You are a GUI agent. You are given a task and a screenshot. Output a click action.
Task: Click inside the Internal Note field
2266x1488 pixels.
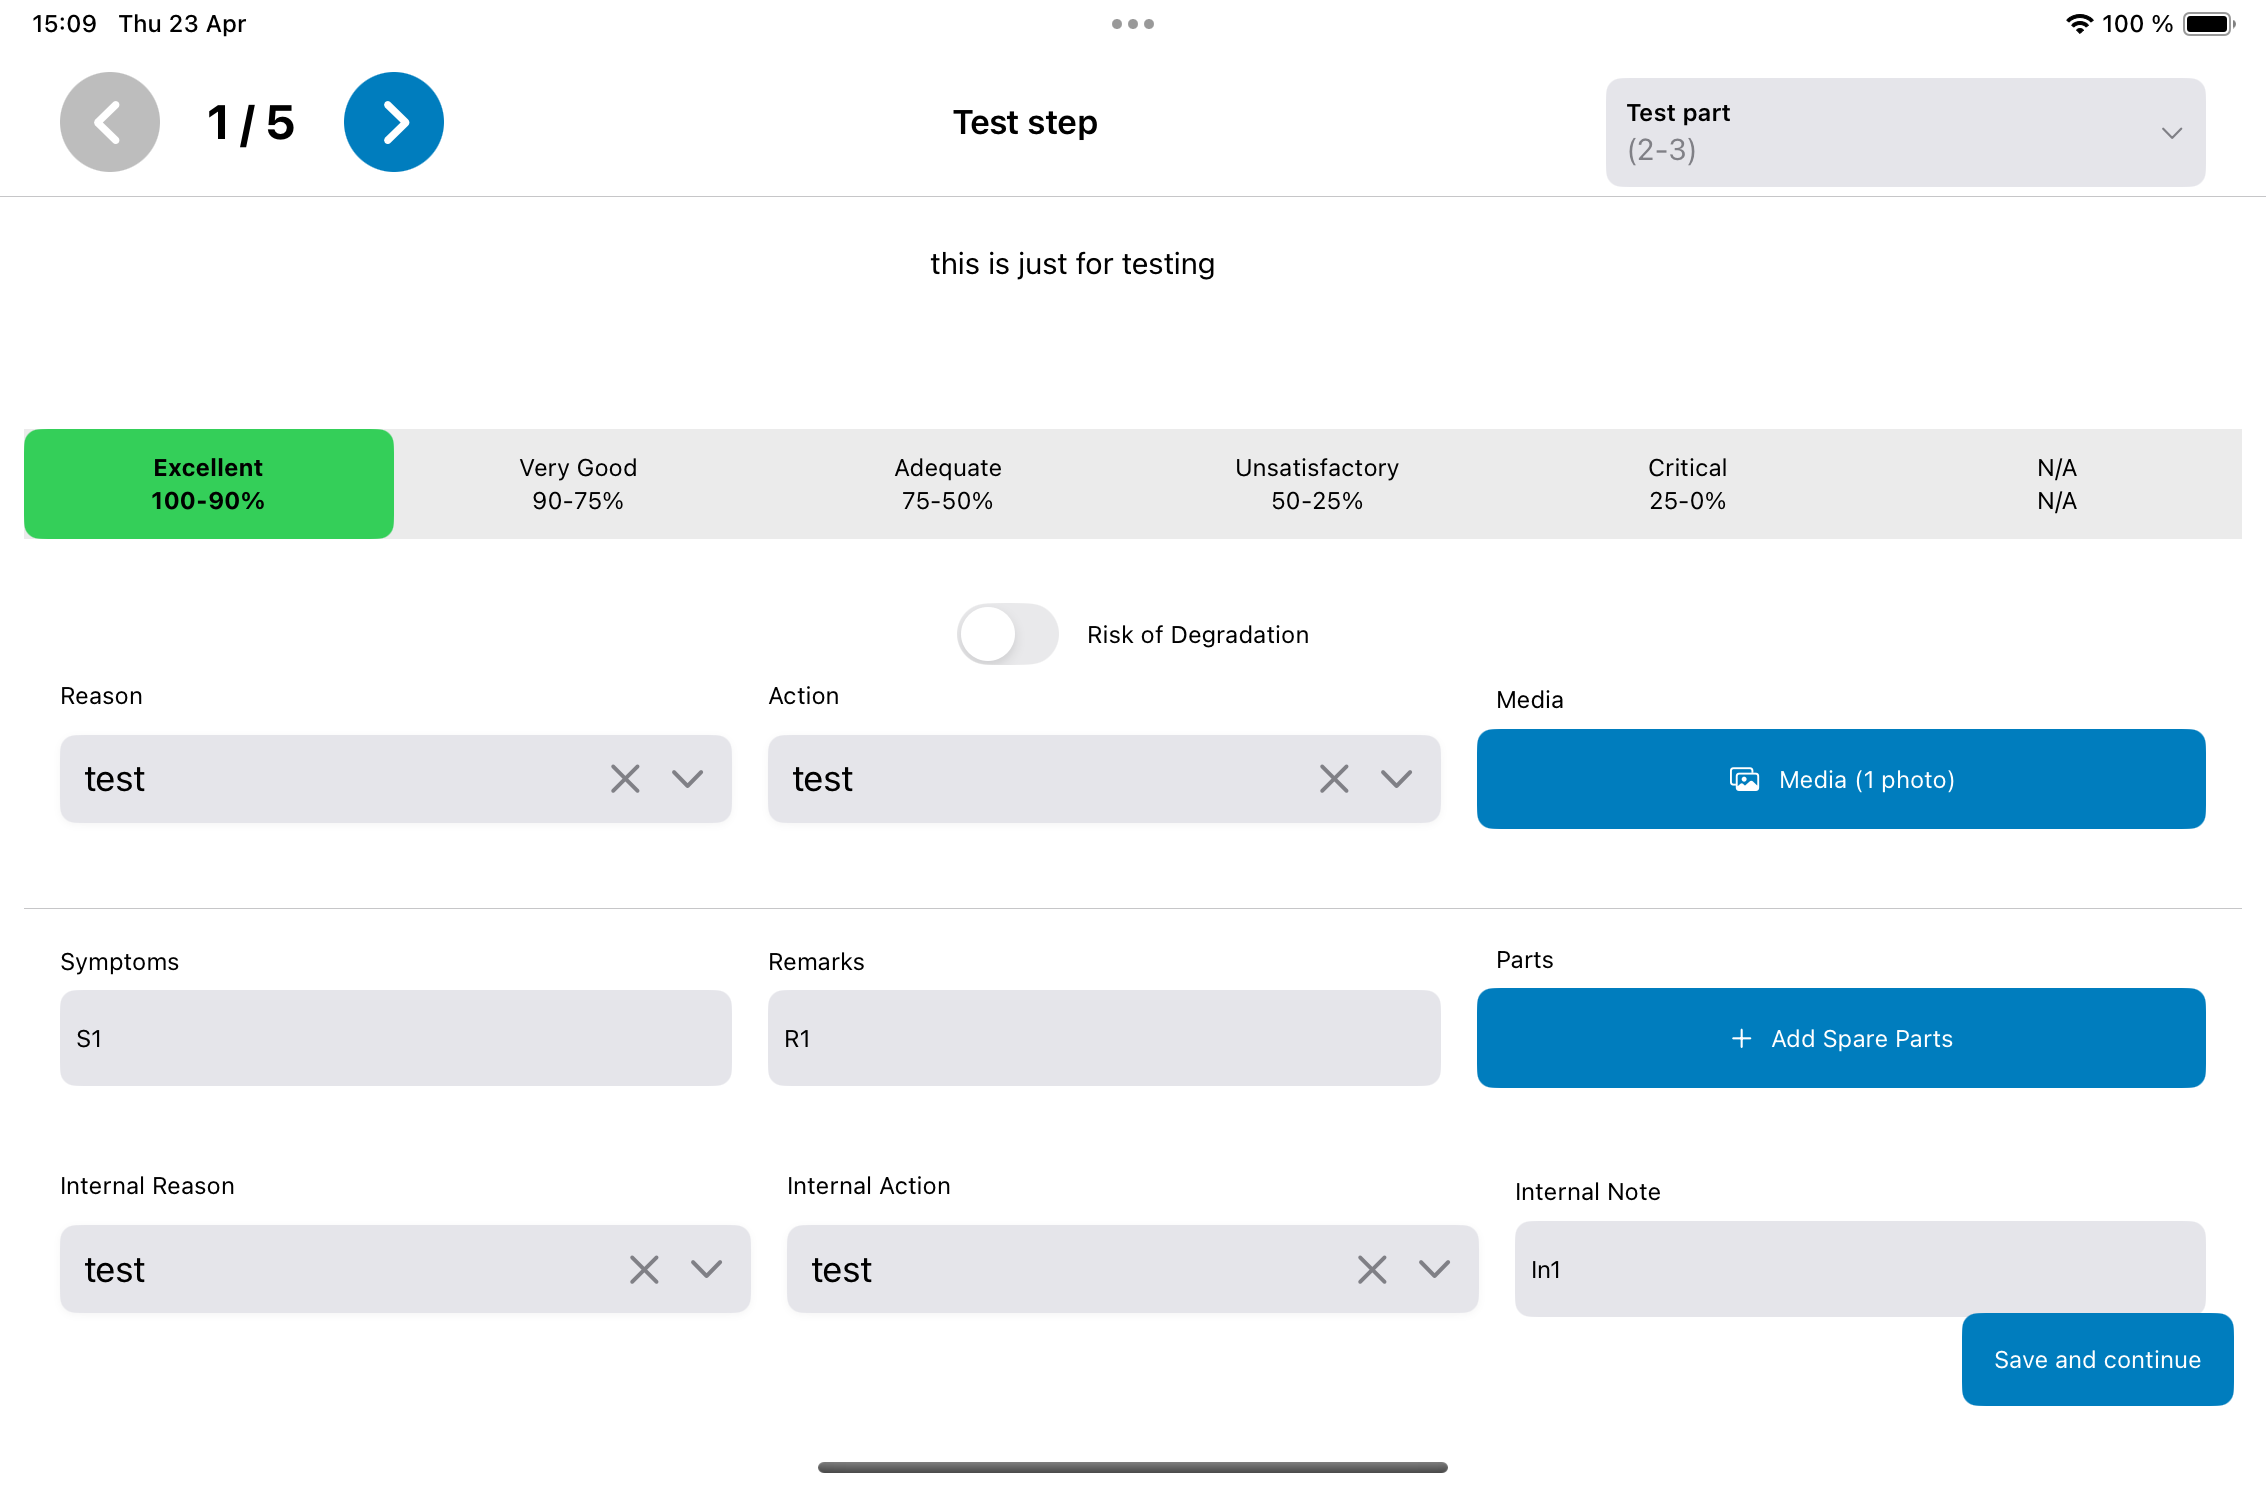click(x=1859, y=1269)
